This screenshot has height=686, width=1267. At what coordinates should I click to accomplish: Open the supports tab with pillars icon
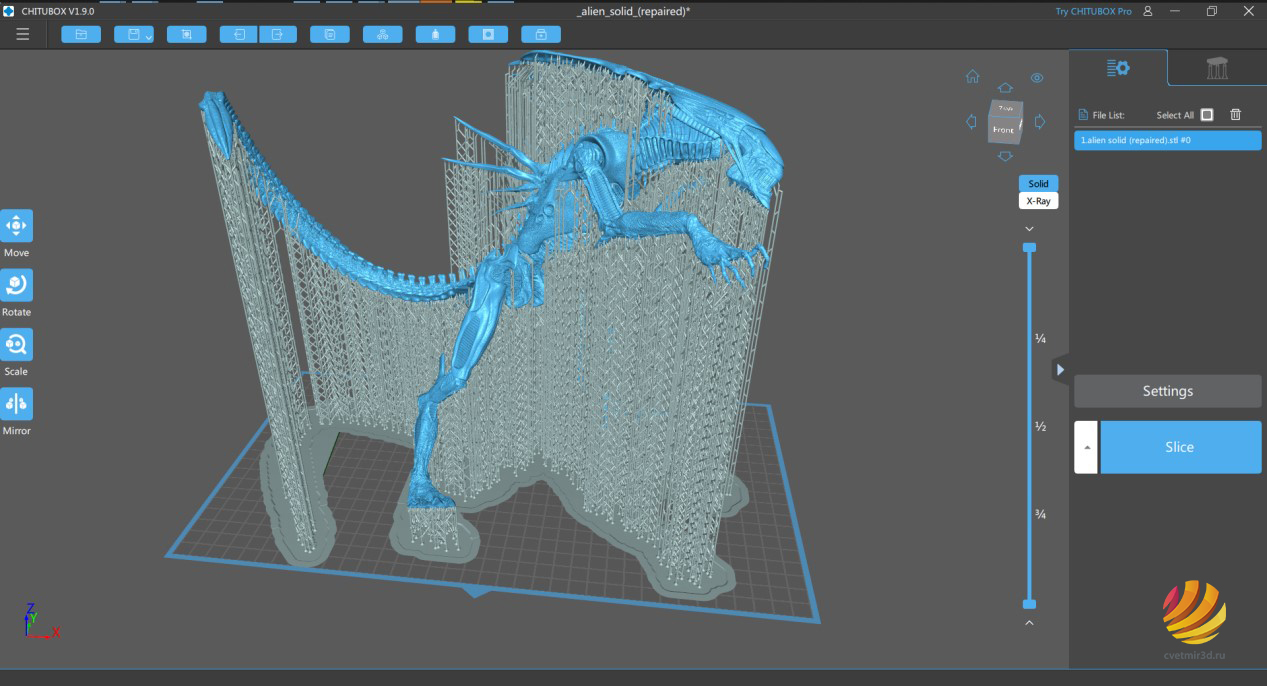1217,68
